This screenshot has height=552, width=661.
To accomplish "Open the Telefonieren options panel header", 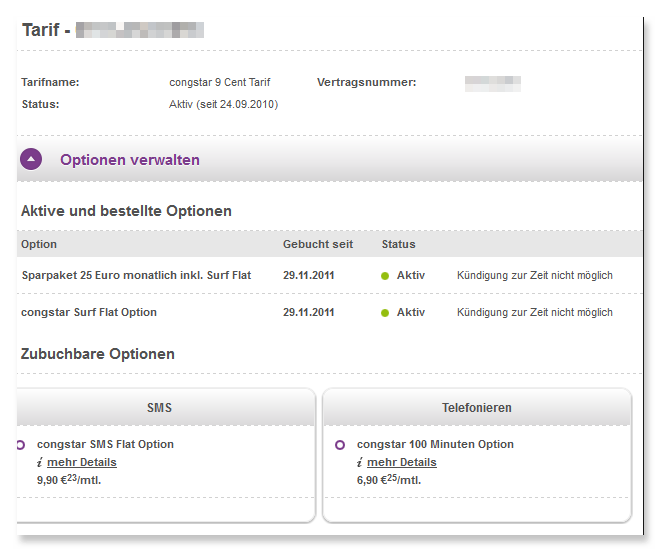I will click(x=477, y=408).
